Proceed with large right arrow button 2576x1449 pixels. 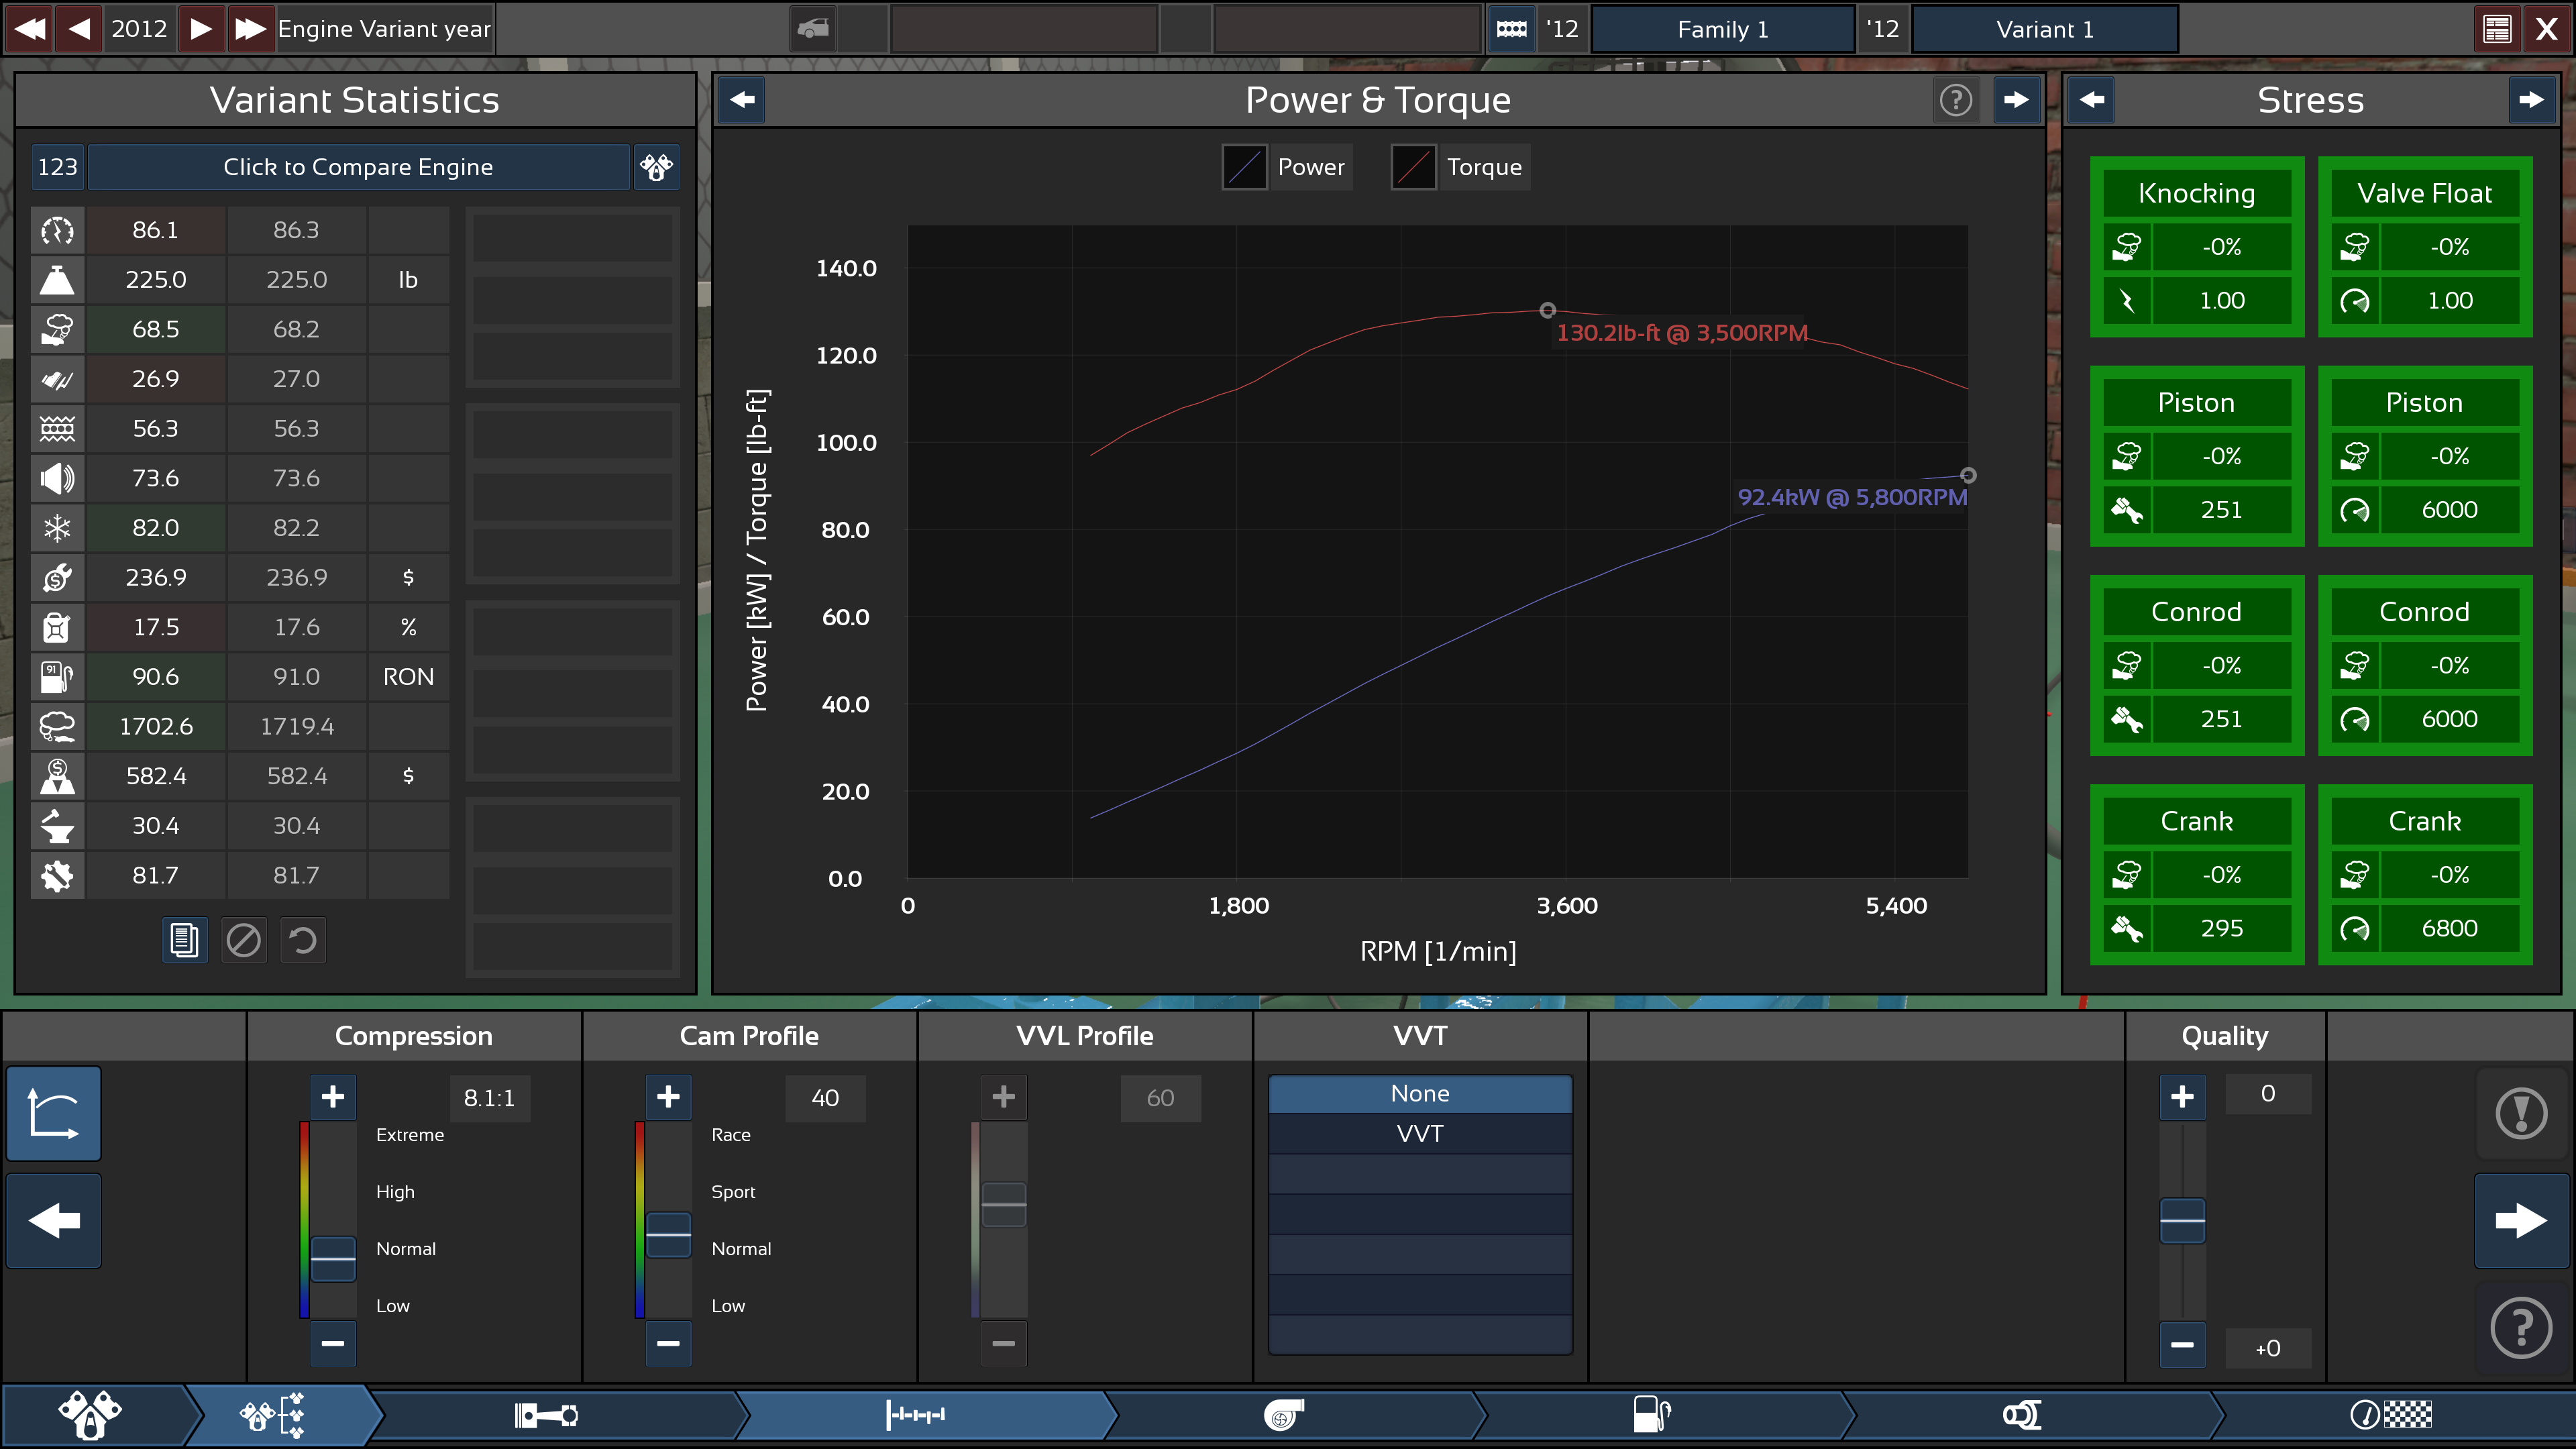2521,1220
